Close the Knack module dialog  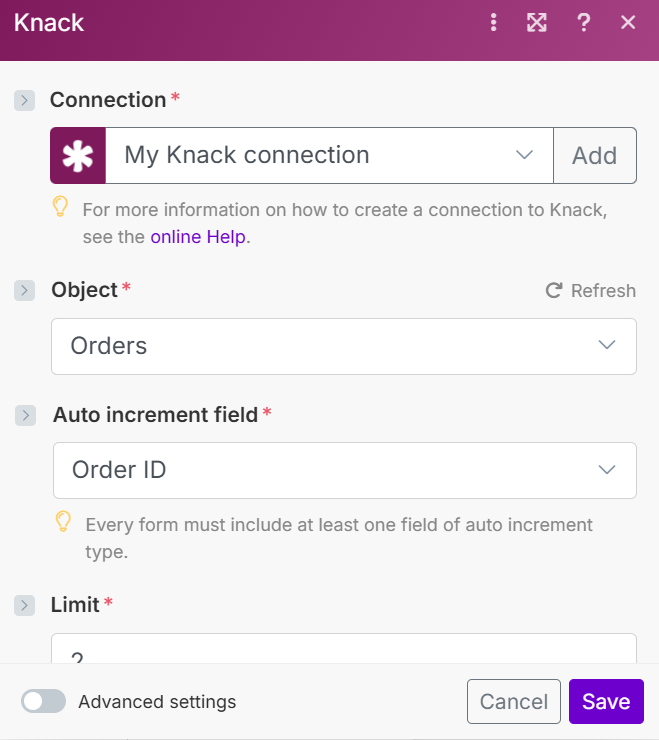coord(628,23)
